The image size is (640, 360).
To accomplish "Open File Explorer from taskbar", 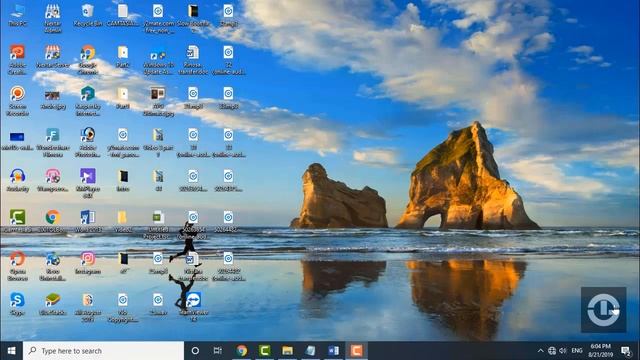I will (x=287, y=351).
